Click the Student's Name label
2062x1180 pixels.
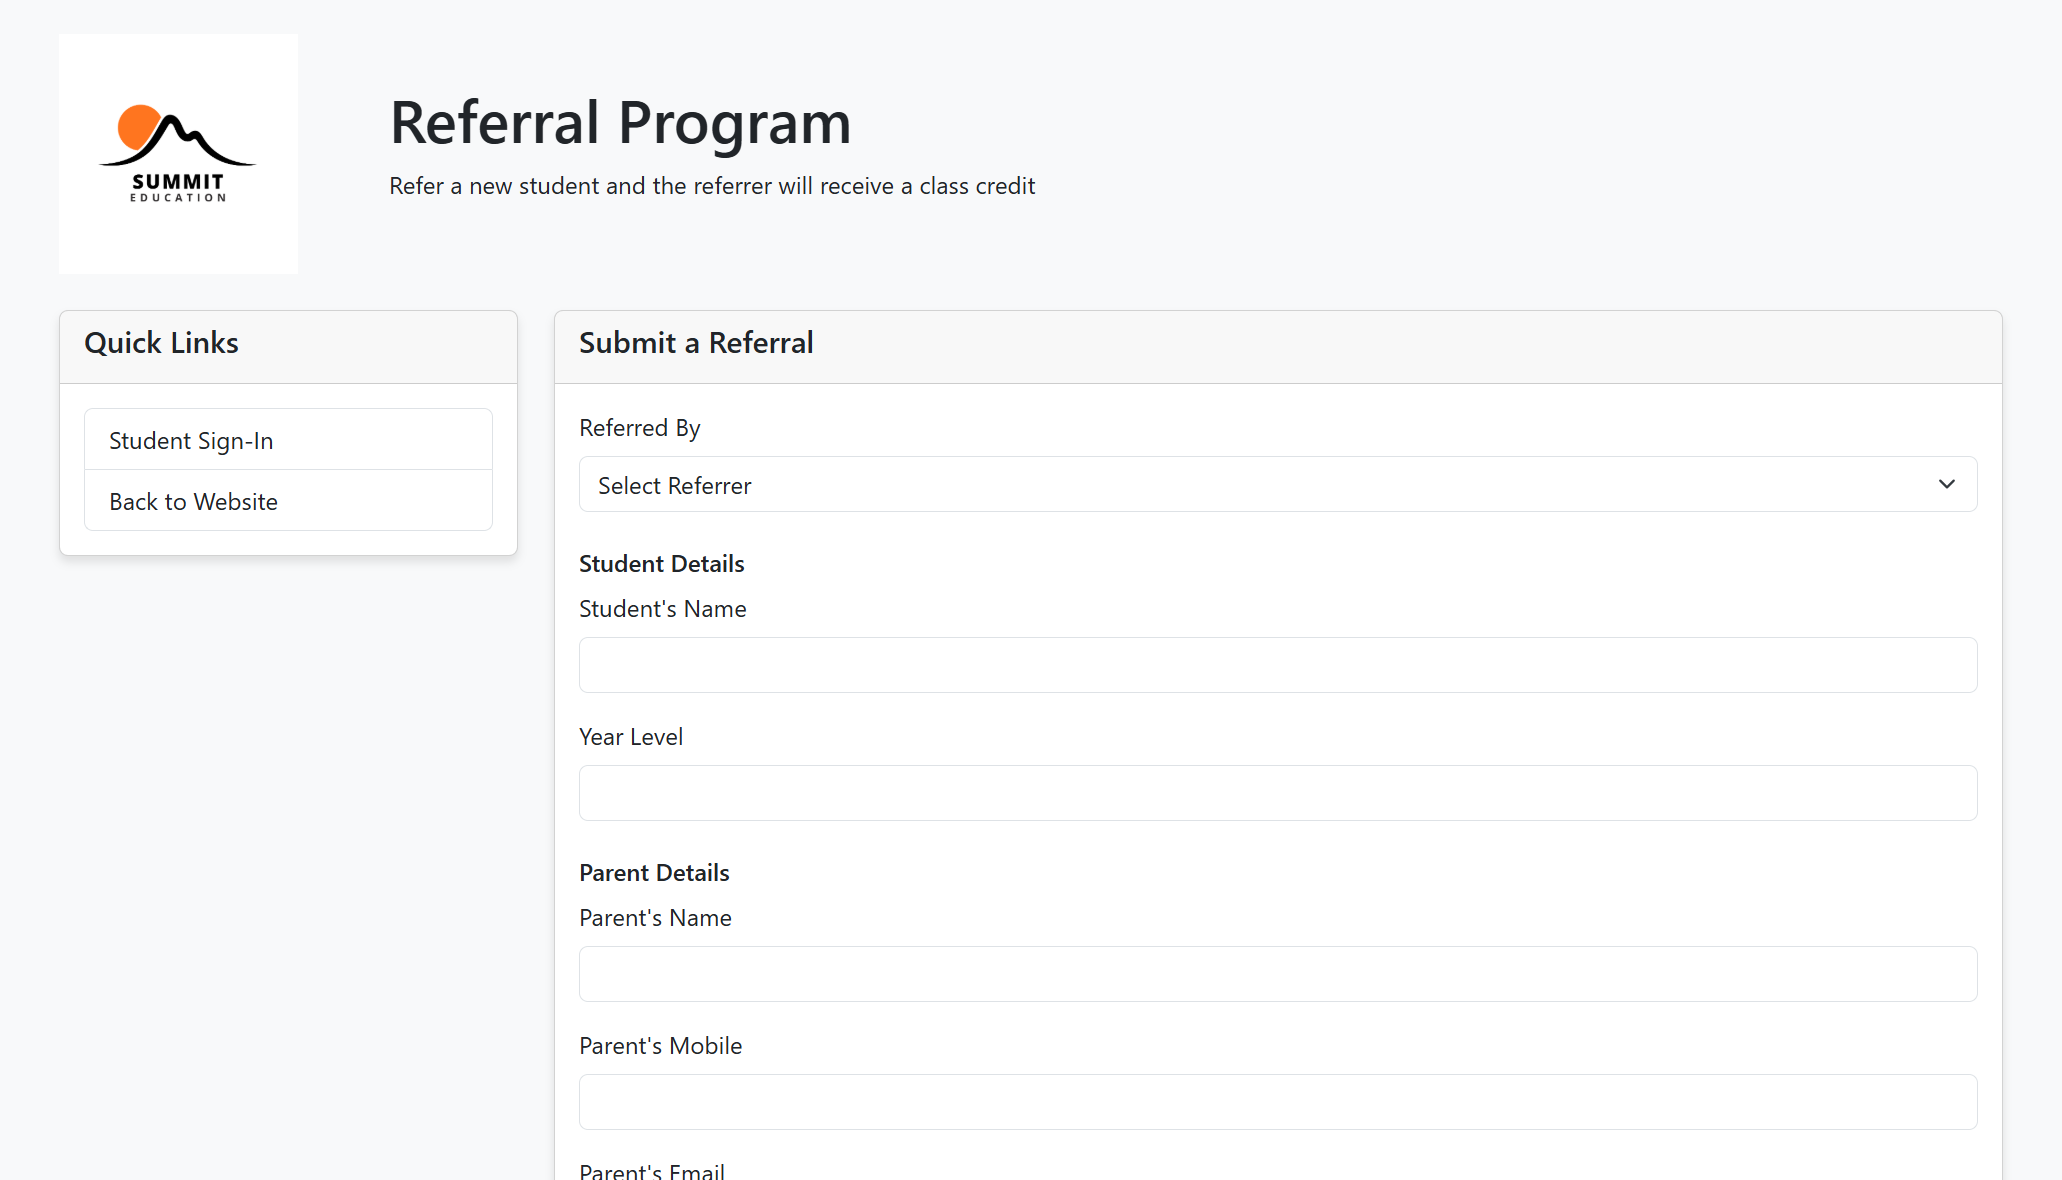point(662,608)
